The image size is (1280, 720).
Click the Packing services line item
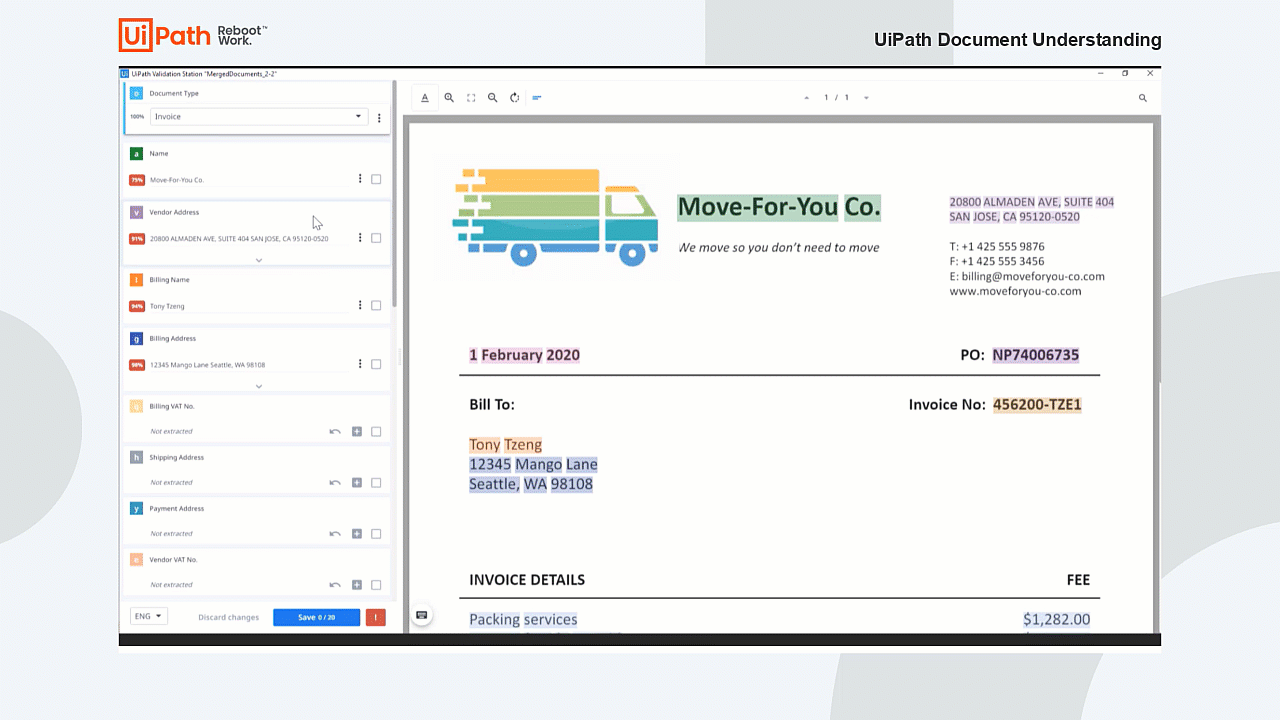pos(523,620)
